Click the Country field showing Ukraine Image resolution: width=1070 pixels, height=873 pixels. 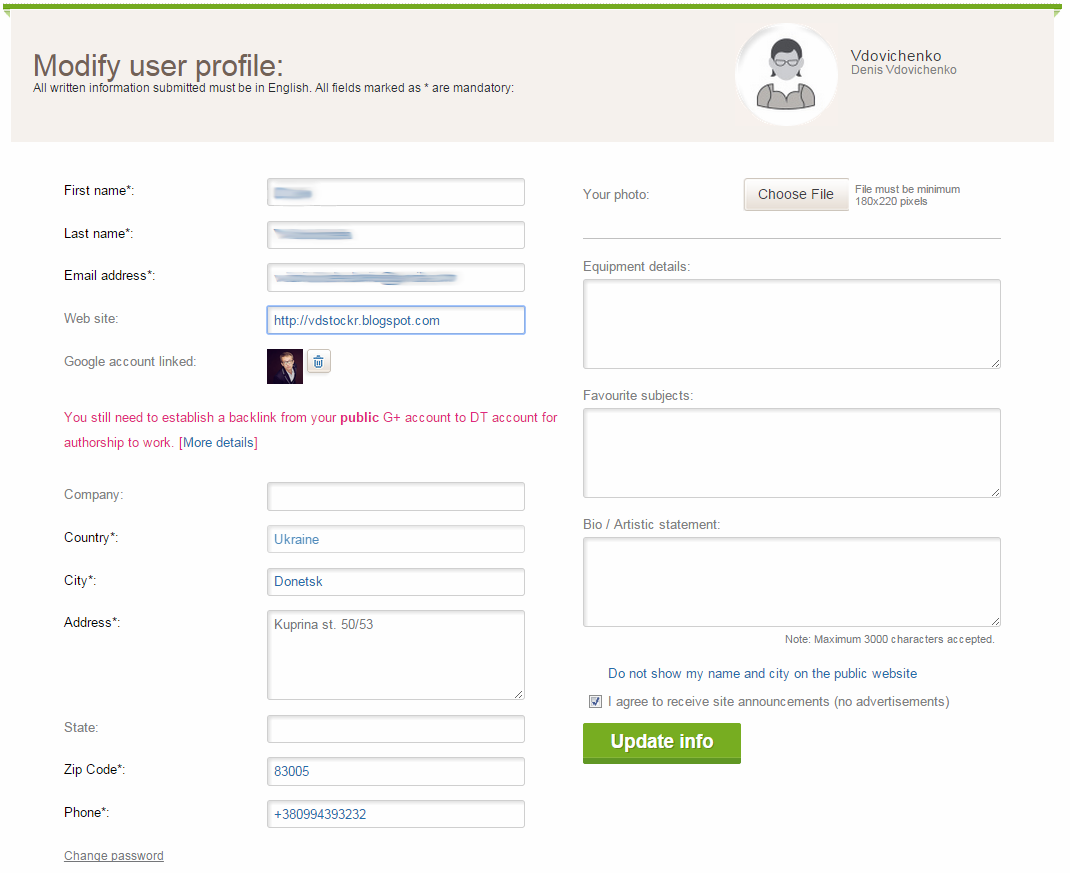[396, 539]
